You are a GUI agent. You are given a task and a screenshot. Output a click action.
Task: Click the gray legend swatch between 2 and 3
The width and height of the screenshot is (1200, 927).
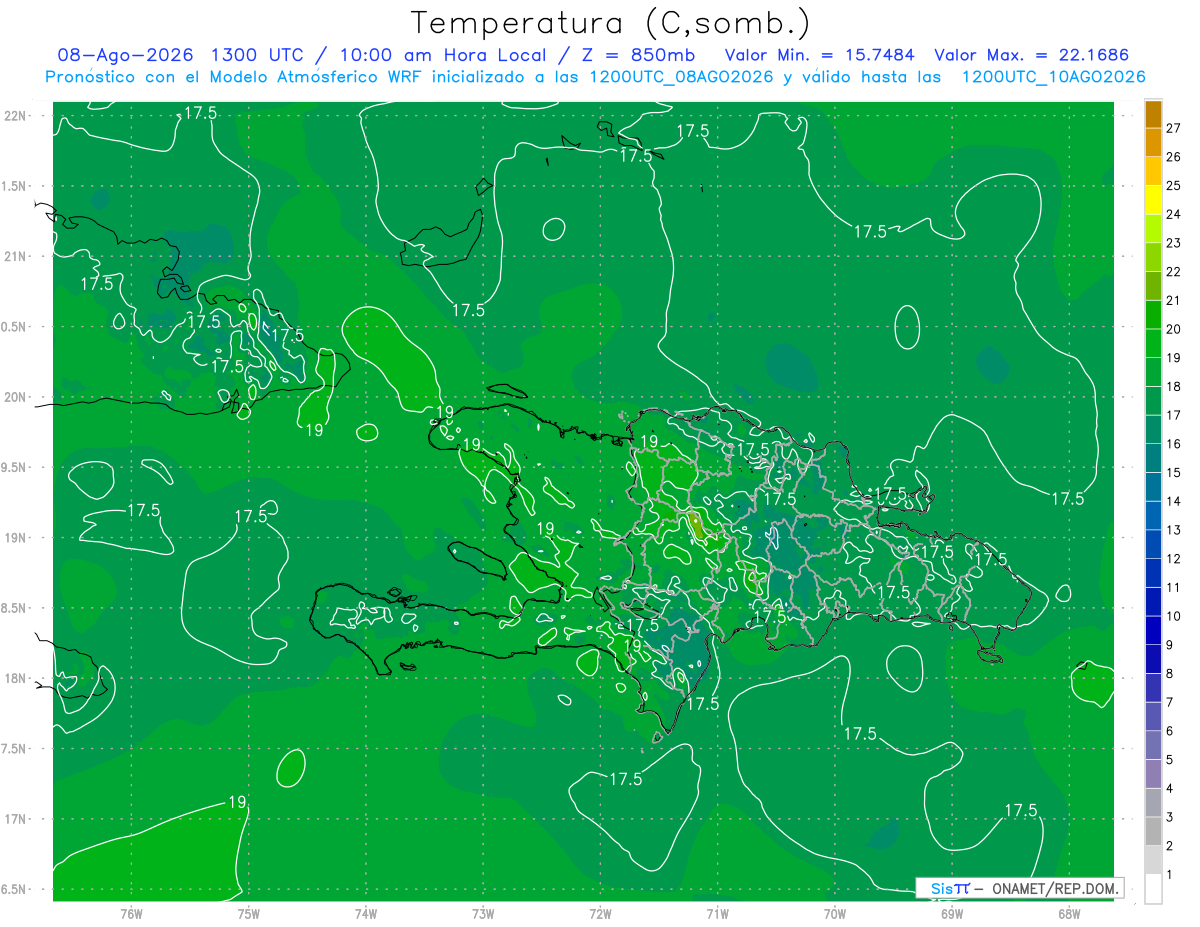1153,832
